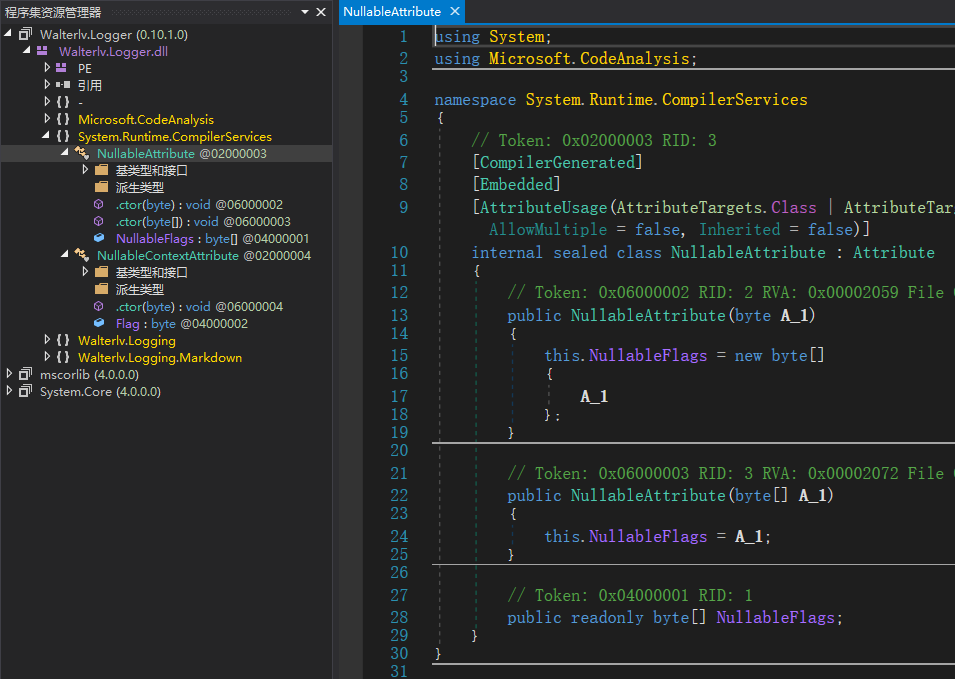Click the Walterlv.Logger assembly icon
The image size is (955, 679).
coord(26,34)
